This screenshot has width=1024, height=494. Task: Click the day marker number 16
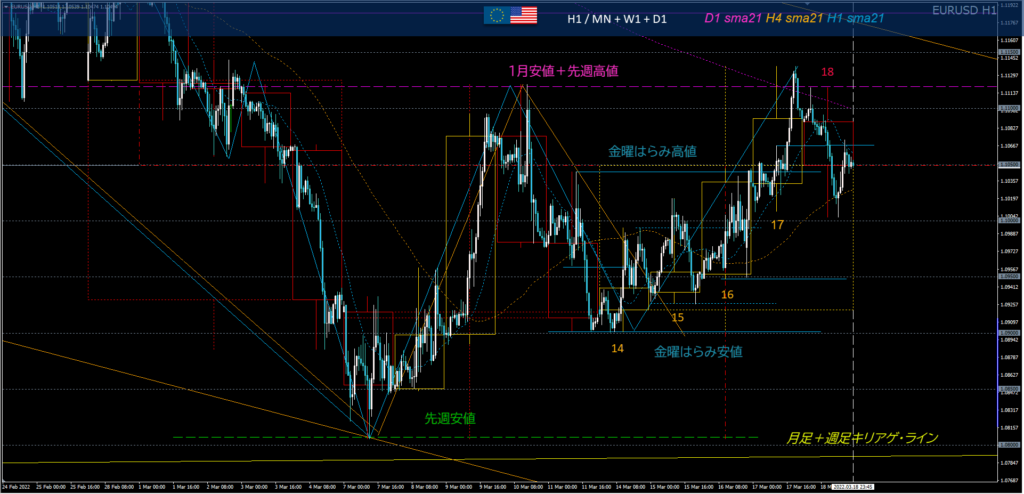click(x=727, y=294)
